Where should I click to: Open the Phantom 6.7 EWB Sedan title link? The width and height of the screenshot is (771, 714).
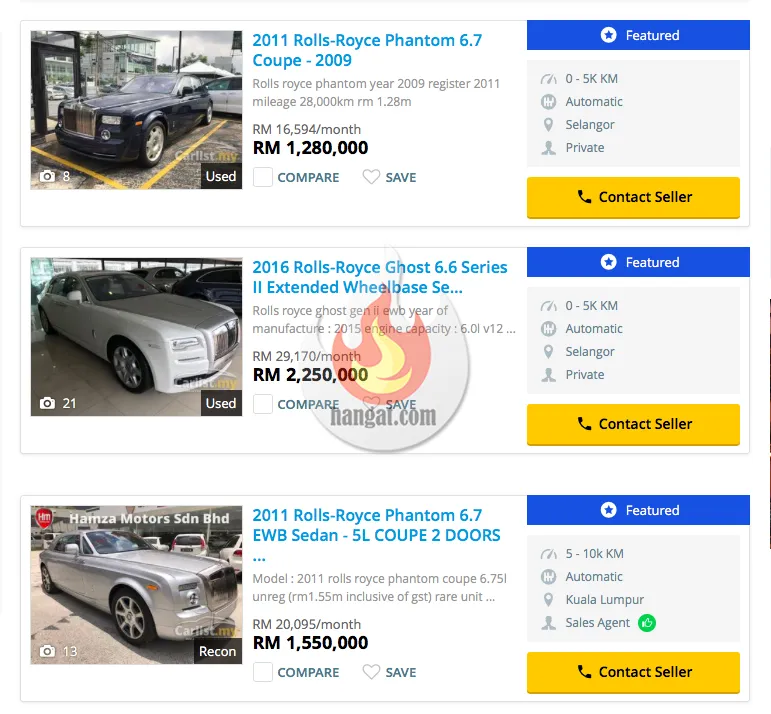click(376, 535)
